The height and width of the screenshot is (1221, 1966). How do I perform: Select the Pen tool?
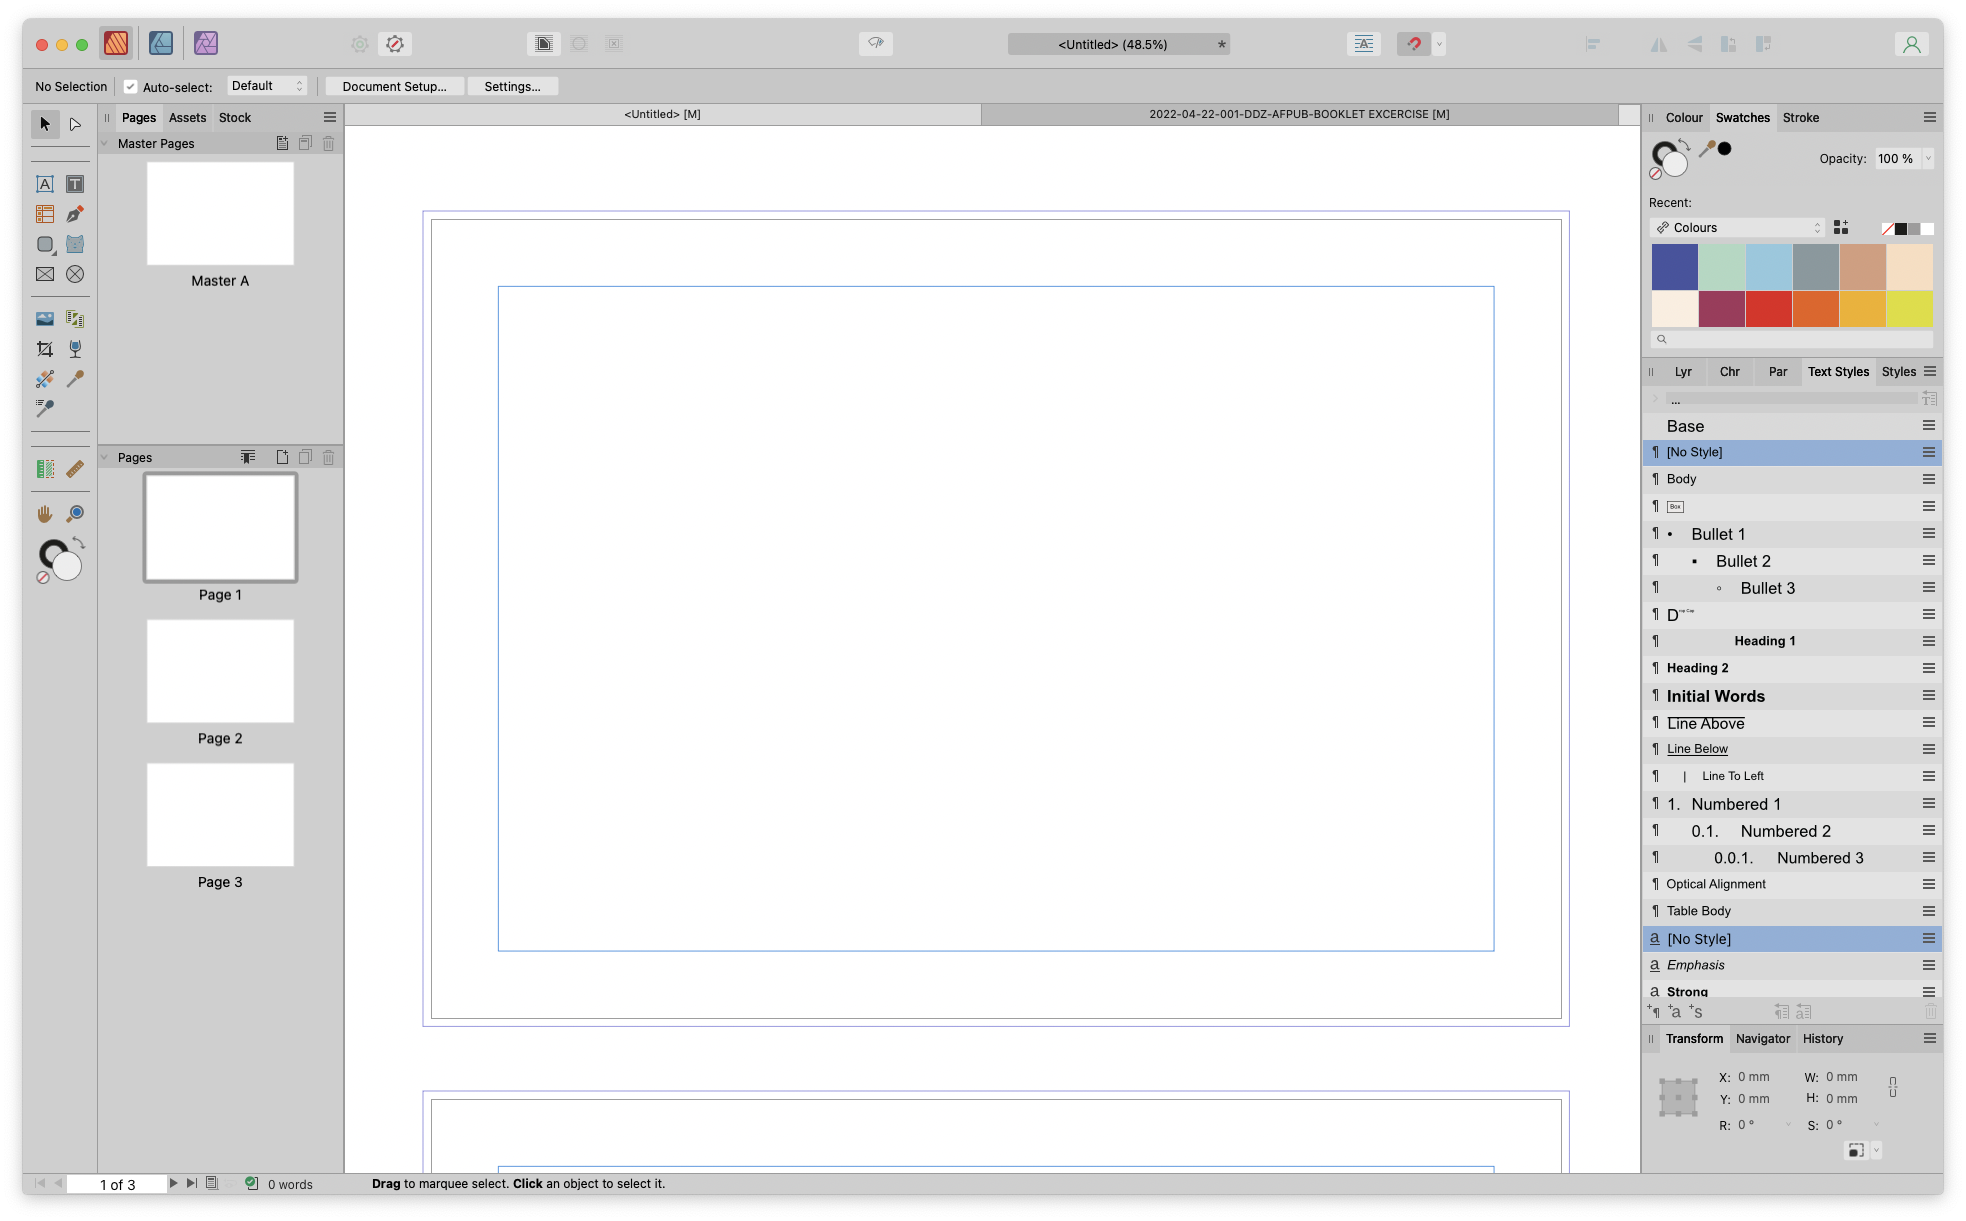75,214
